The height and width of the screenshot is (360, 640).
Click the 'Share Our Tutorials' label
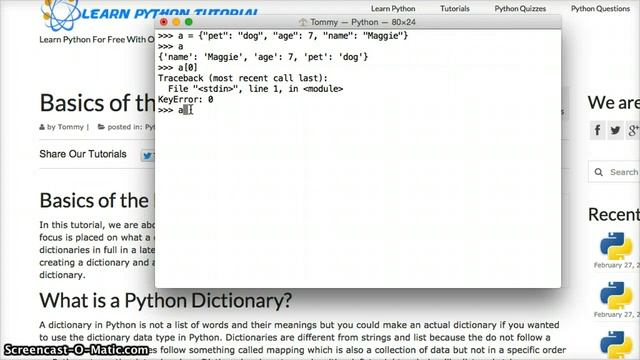coord(83,154)
